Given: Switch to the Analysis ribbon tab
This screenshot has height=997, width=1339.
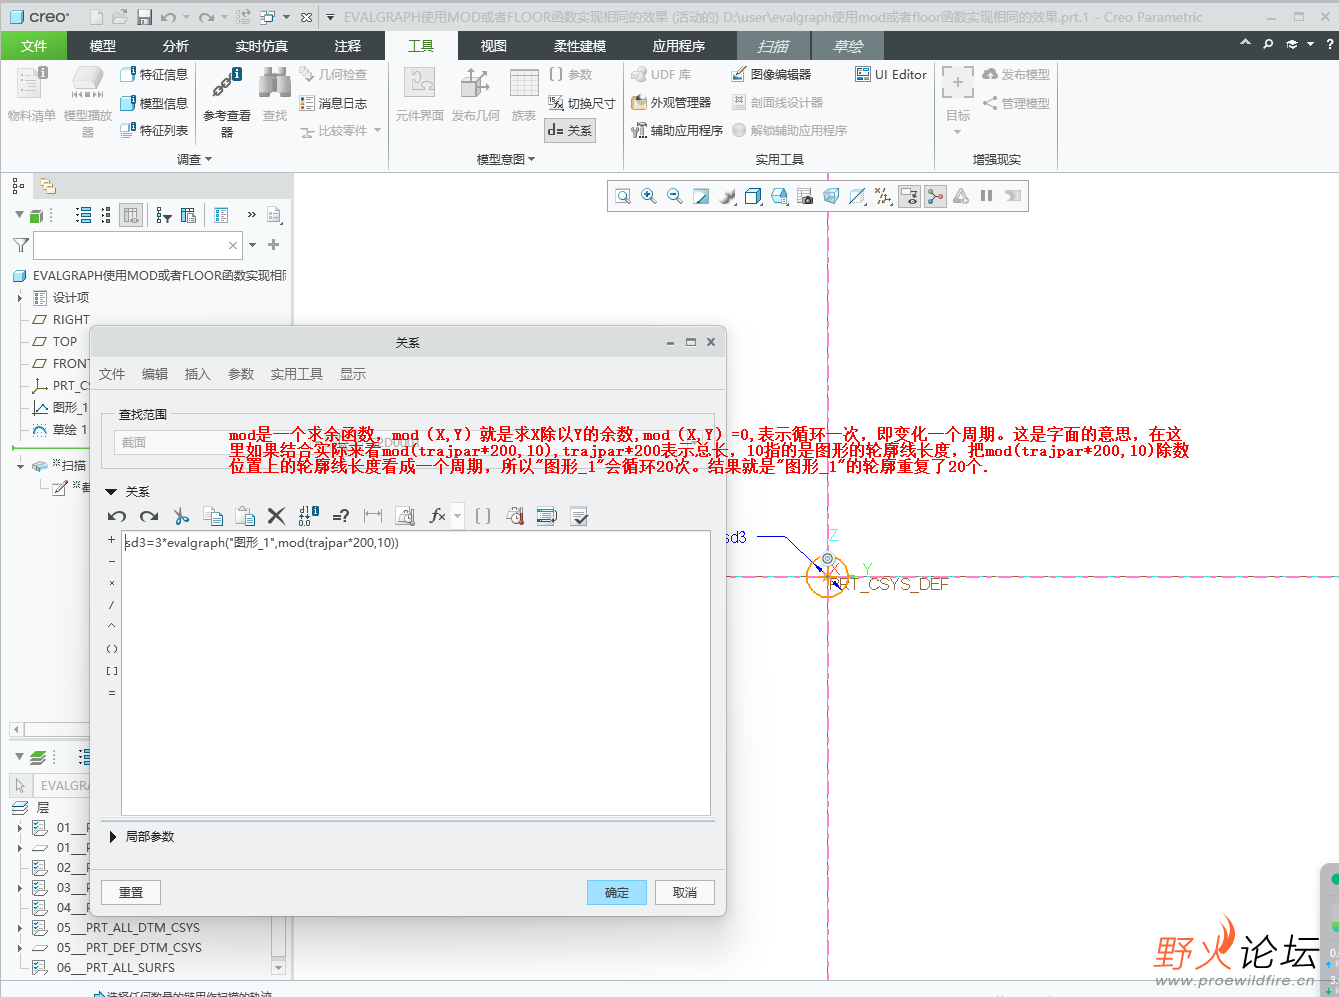Looking at the screenshot, I should tap(176, 46).
